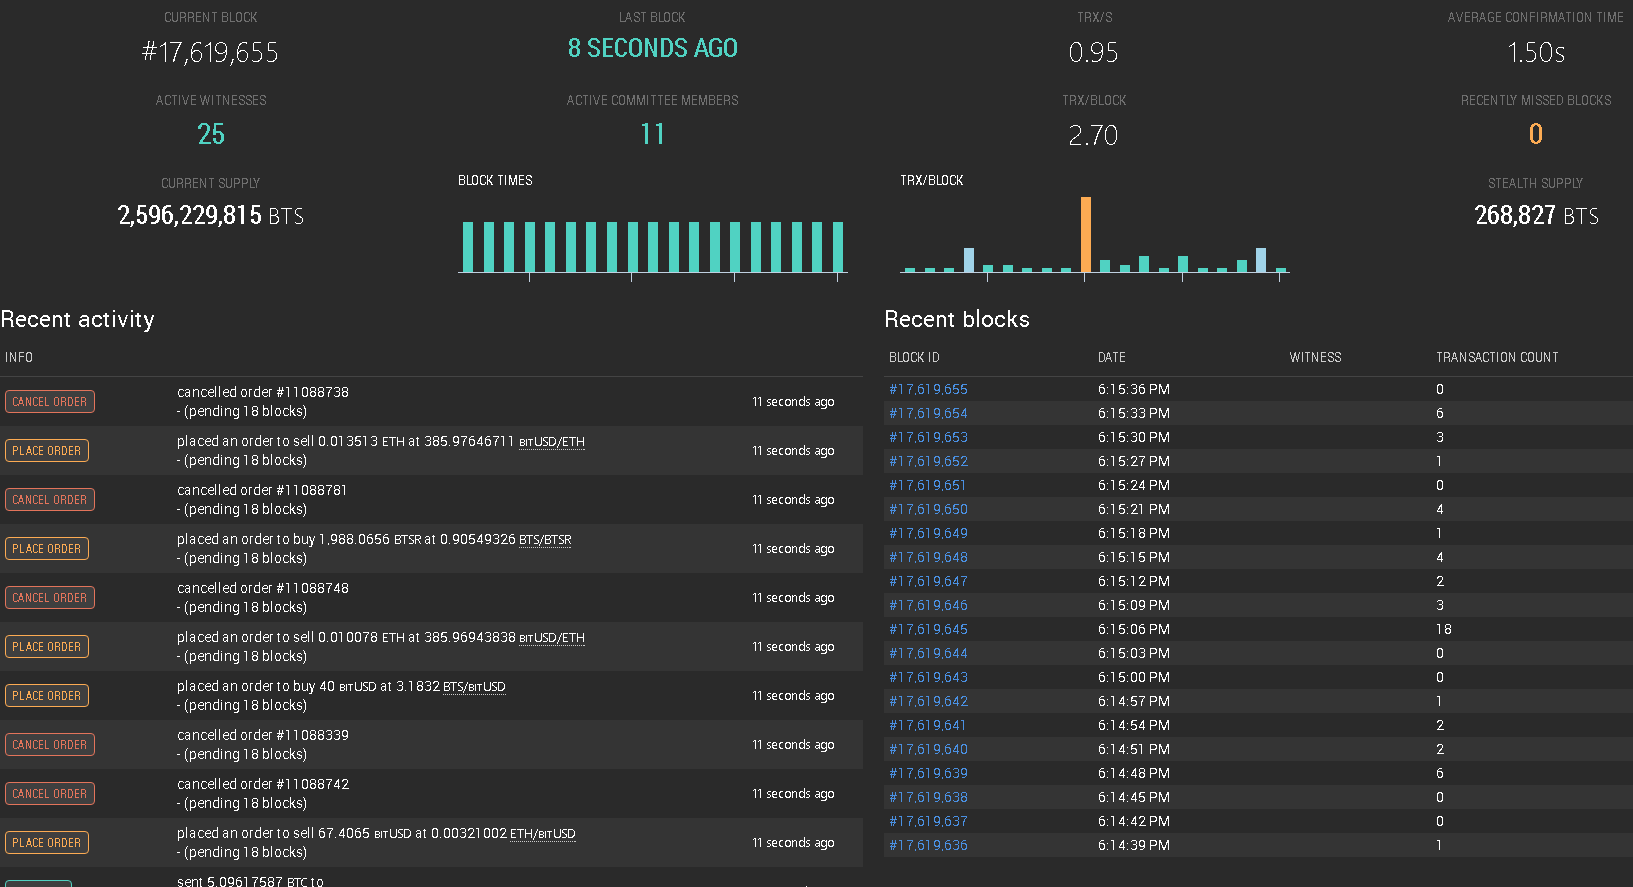Click the tall orange bar in the TRX/BLOCK chart
Image resolution: width=1633 pixels, height=887 pixels.
(1086, 234)
